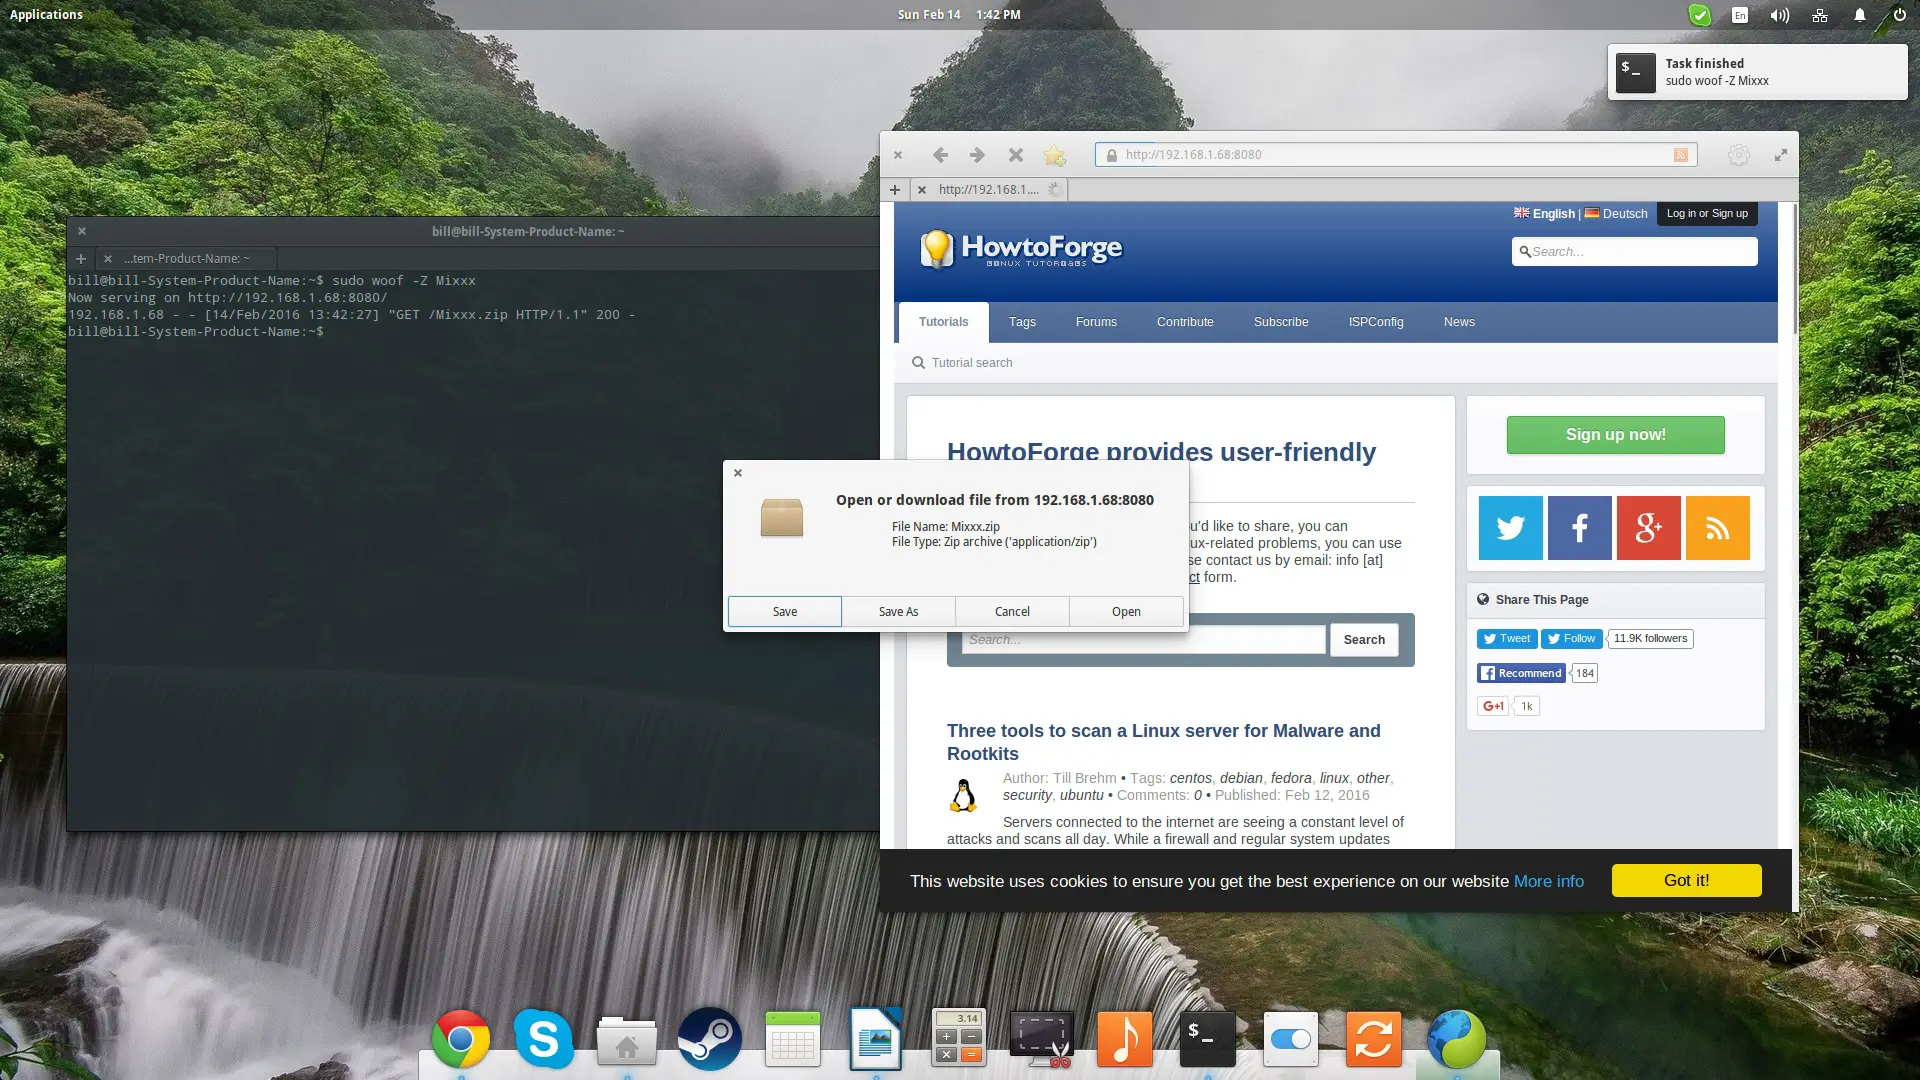Open the Subscribe navigation tab
This screenshot has height=1080, width=1920.
click(1281, 322)
